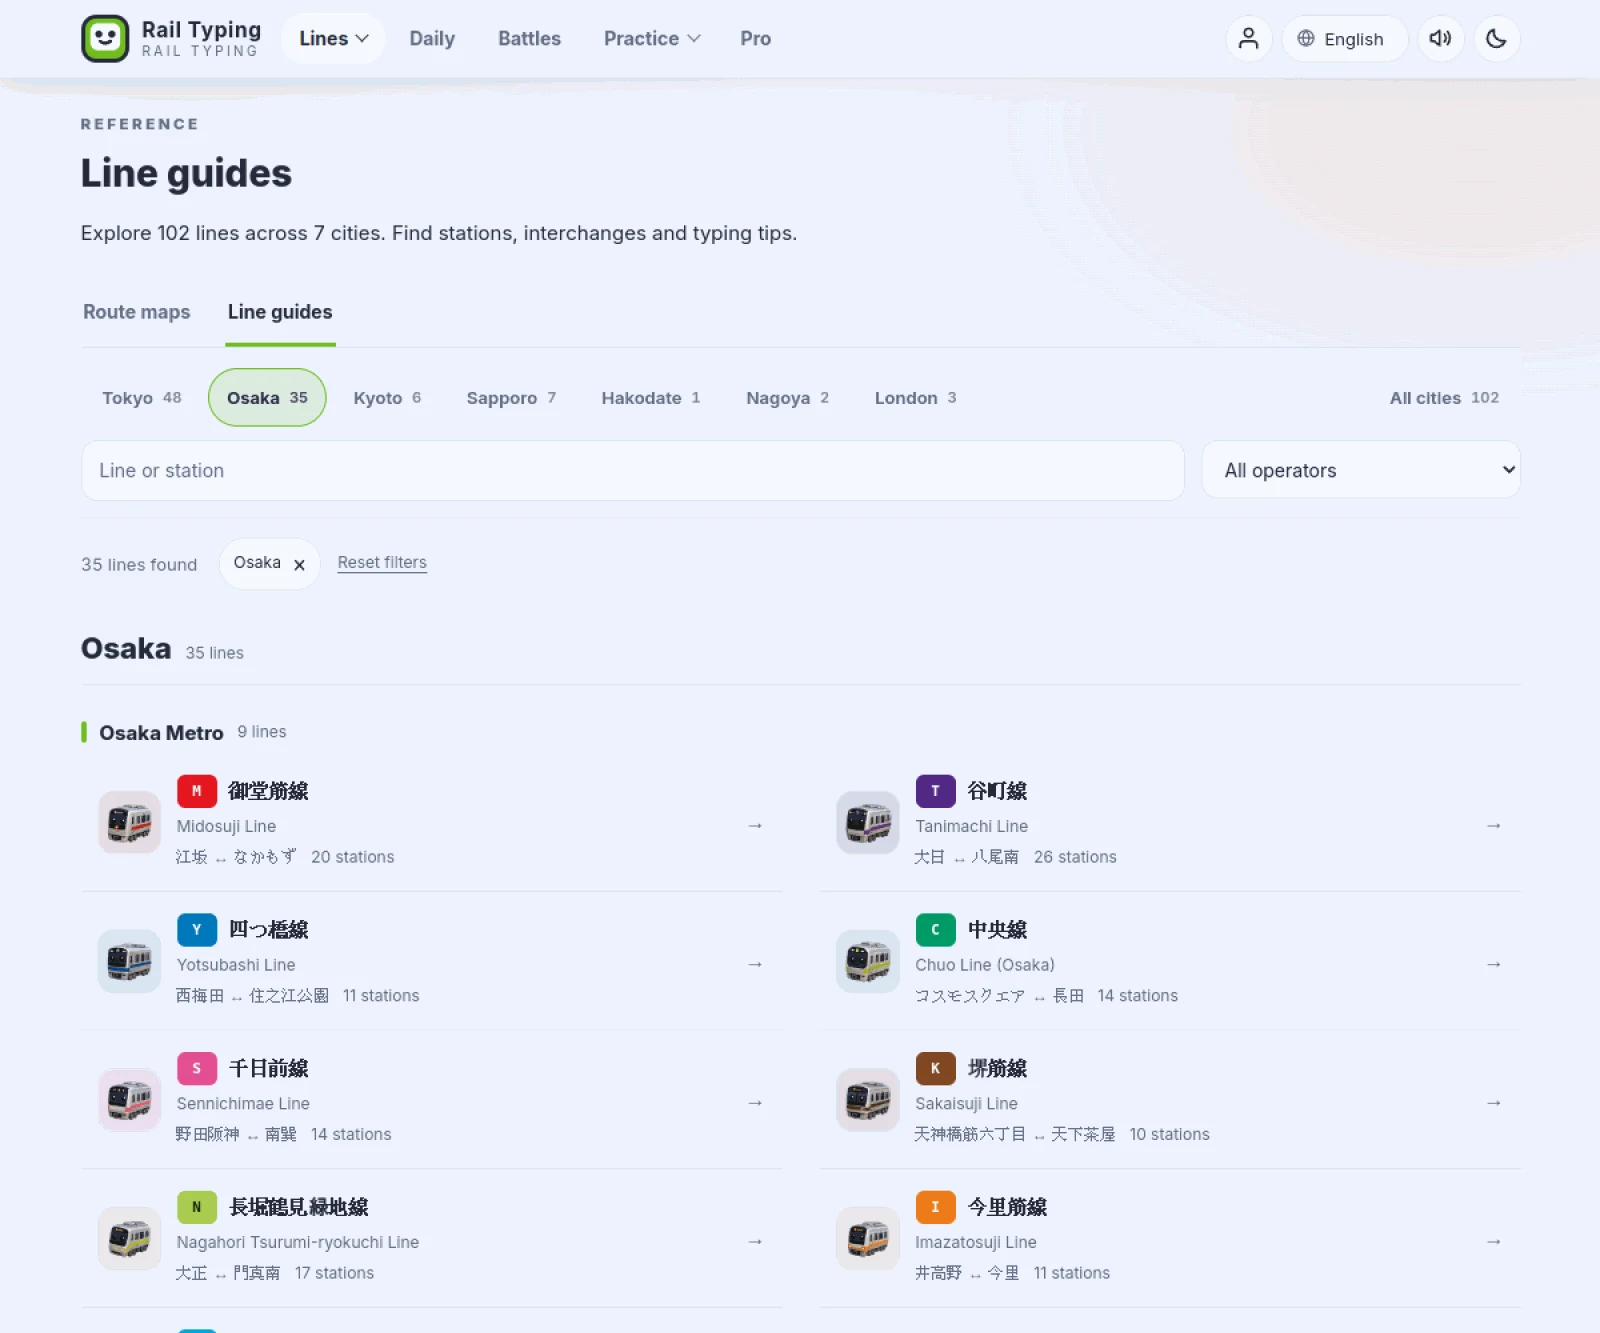Screen dimensions: 1600x1333
Task: Switch to dark mode moon icon
Action: 1496,39
